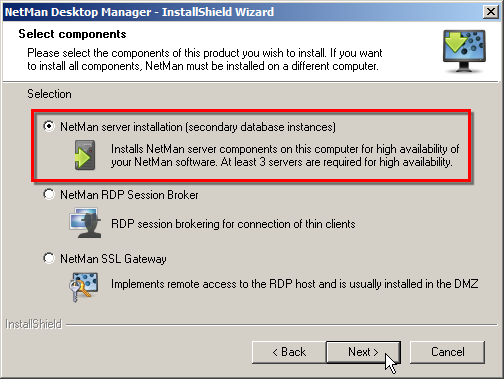Click the 'NetMan SSL Gateway' label text
Viewport: 504px width, 379px height.
pyautogui.click(x=113, y=259)
